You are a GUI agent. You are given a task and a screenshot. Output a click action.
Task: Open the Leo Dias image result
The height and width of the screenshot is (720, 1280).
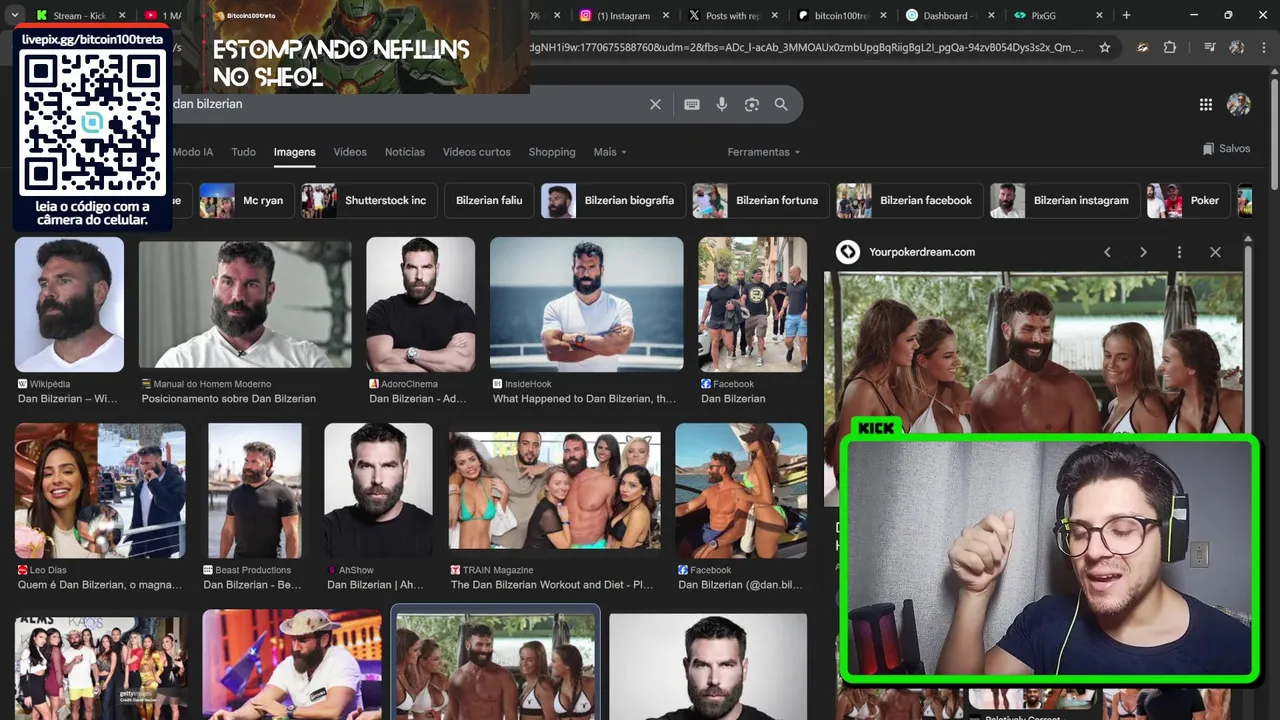click(x=100, y=490)
